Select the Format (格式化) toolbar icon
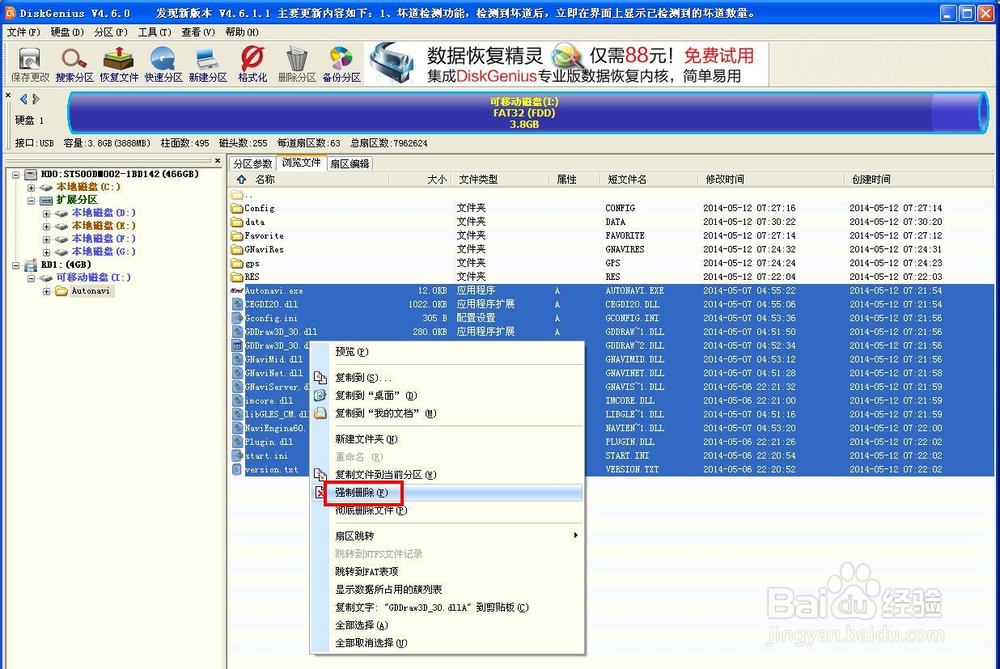 pyautogui.click(x=253, y=64)
